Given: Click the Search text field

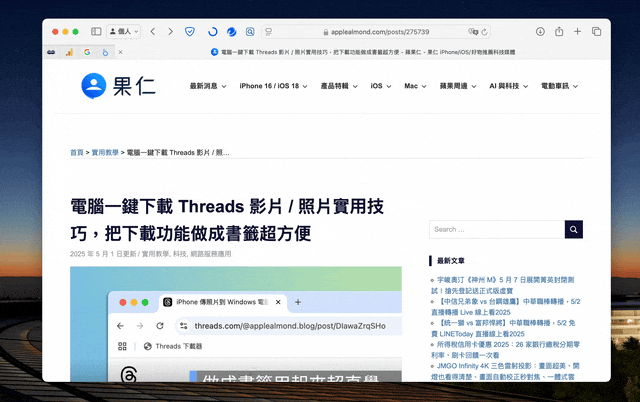Looking at the screenshot, I should (x=497, y=229).
